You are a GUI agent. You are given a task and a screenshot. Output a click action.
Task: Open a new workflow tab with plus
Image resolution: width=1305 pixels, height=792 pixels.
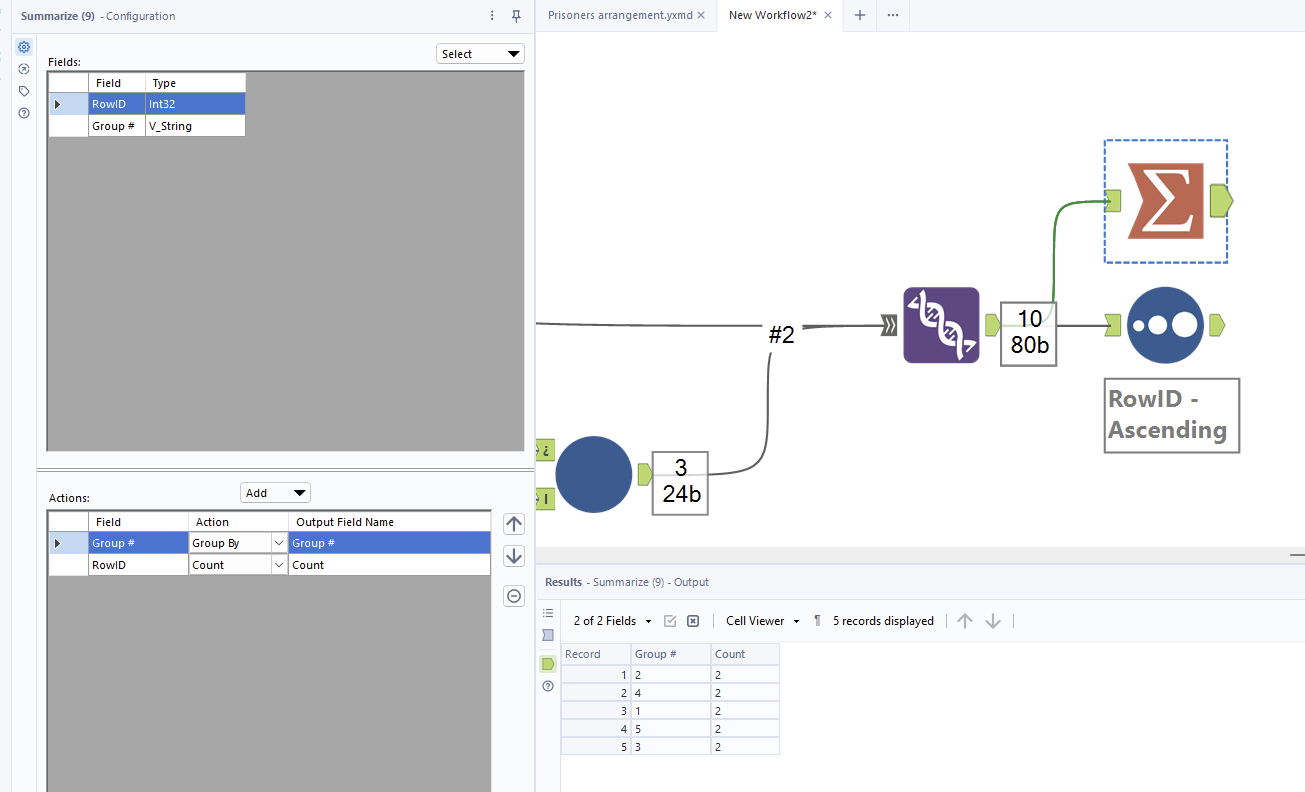(859, 16)
